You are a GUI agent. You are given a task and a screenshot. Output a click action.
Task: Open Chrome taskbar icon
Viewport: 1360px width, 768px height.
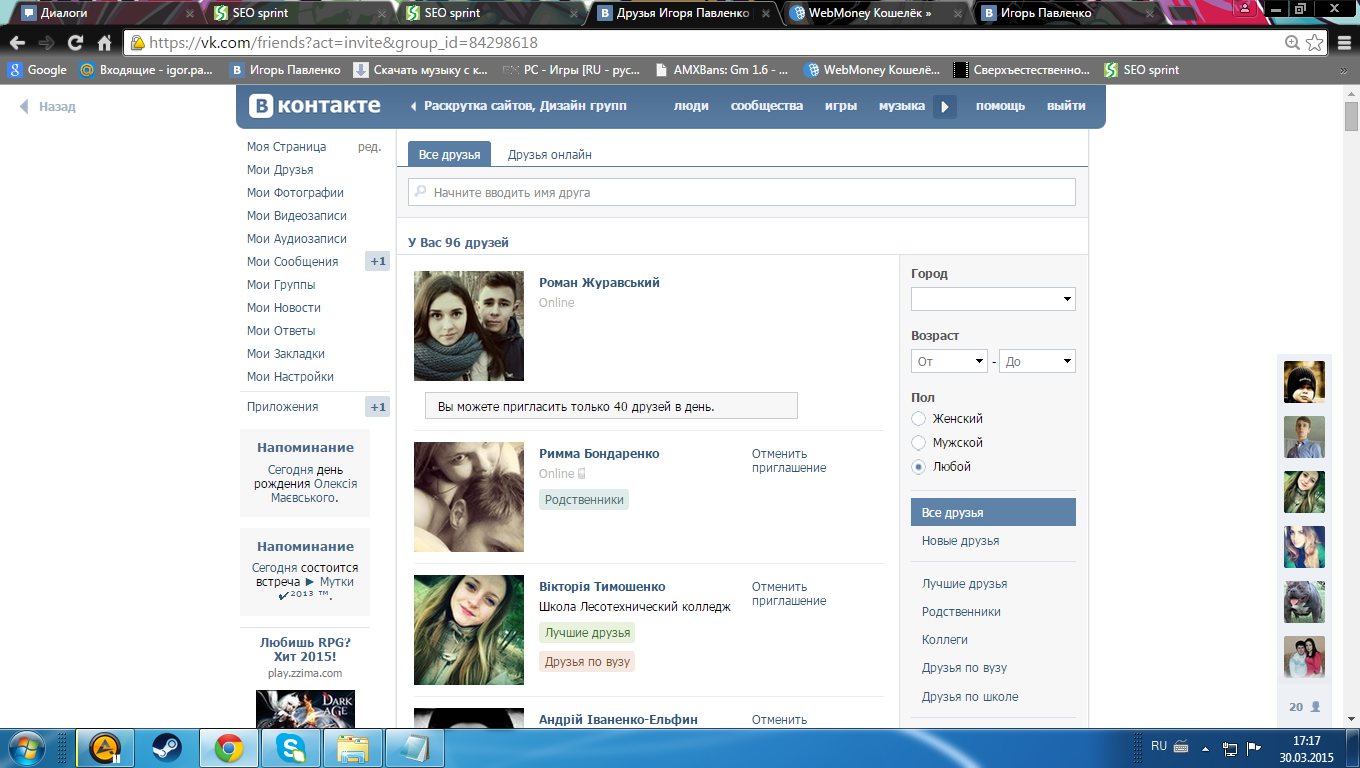[228, 747]
